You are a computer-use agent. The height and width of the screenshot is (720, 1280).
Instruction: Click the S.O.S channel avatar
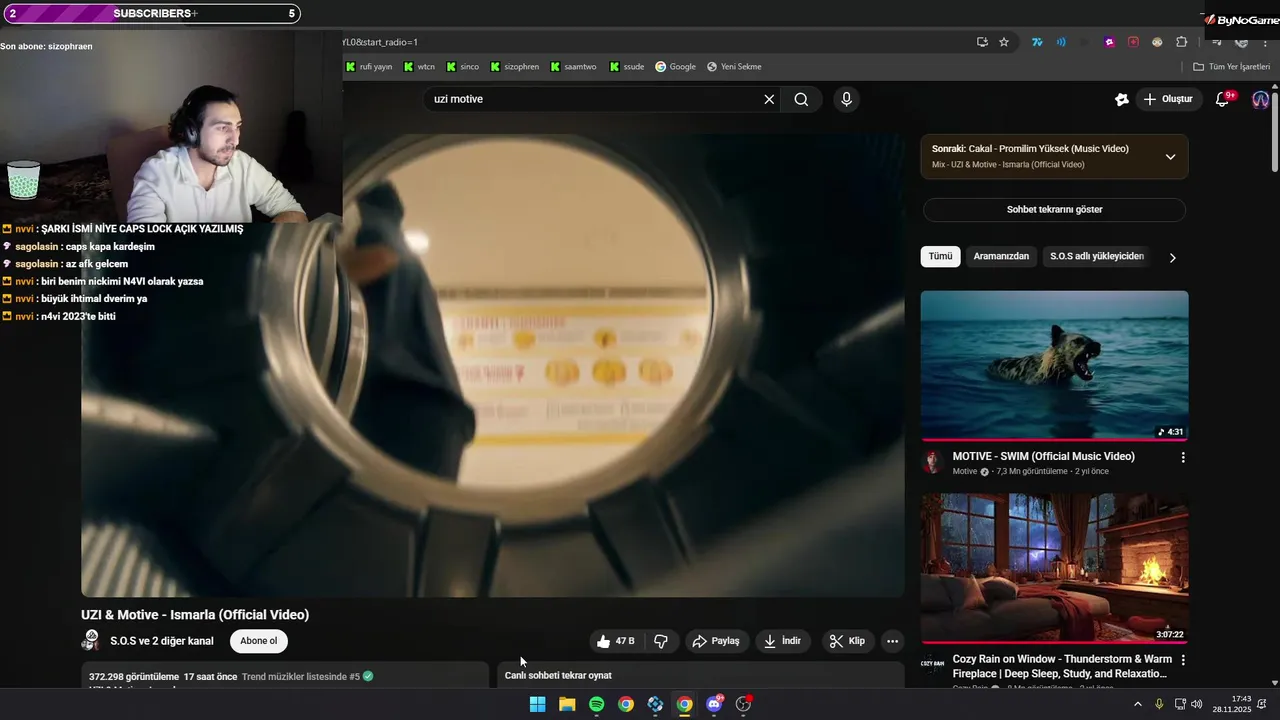(x=91, y=640)
